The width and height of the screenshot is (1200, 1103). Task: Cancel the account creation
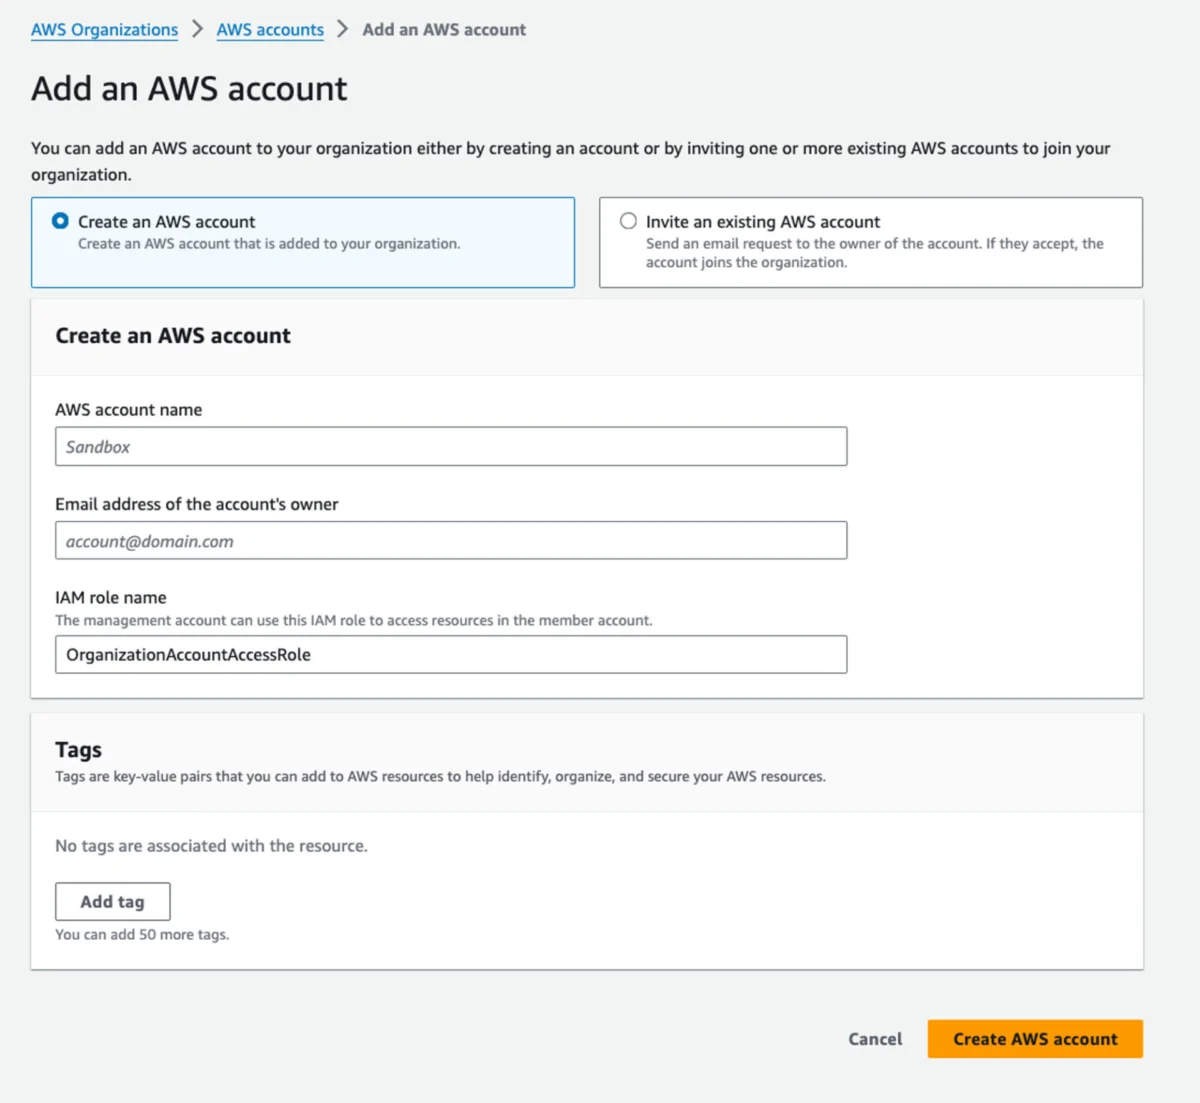pyautogui.click(x=874, y=1039)
